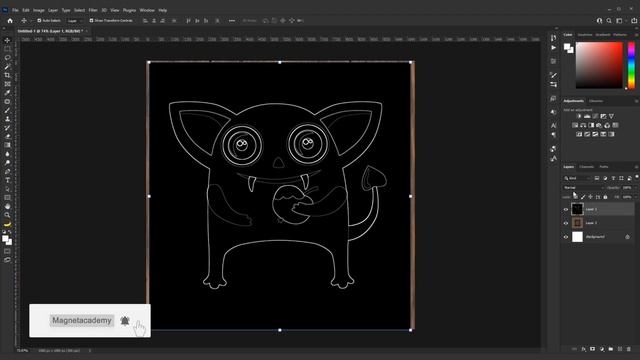
Task: Switch to the Swatches tab
Action: tap(584, 35)
